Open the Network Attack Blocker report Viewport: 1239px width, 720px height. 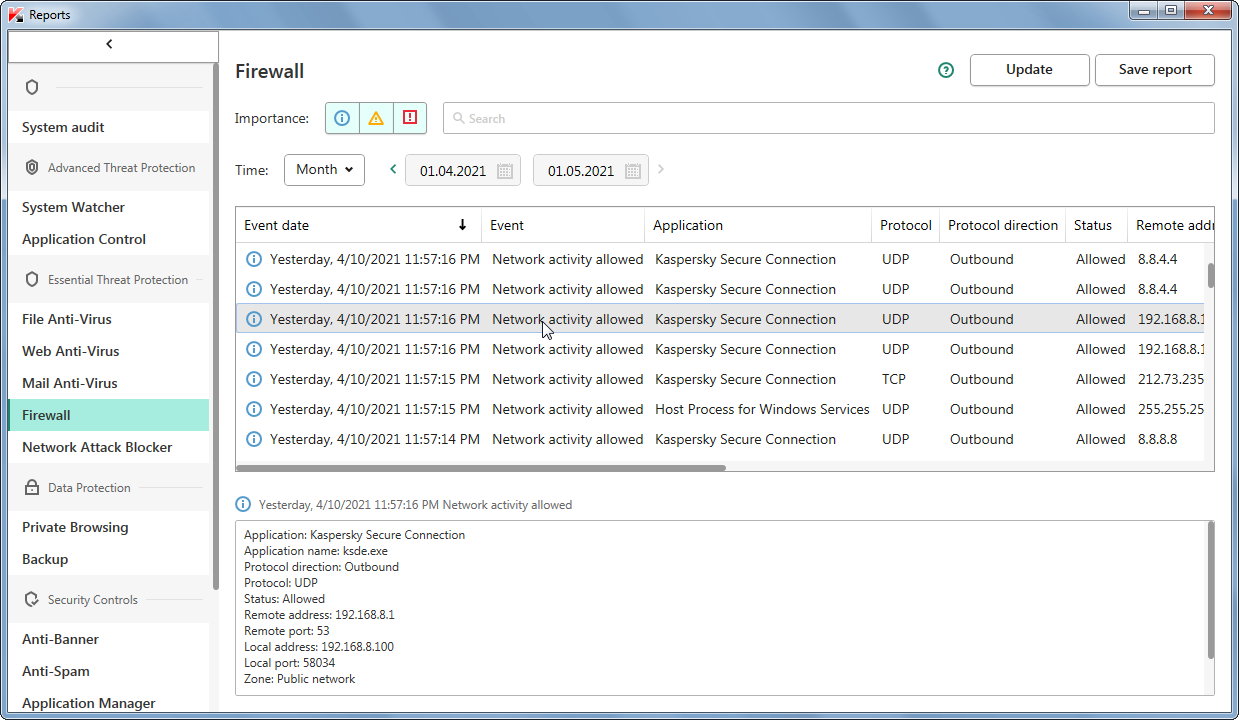pyautogui.click(x=97, y=447)
